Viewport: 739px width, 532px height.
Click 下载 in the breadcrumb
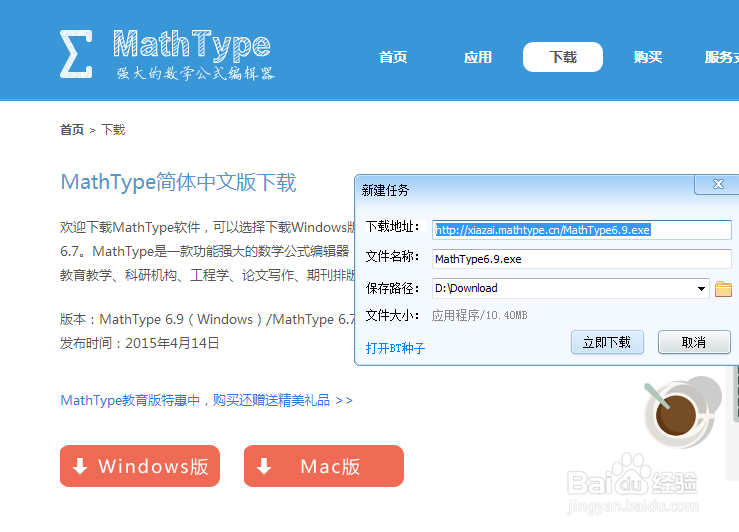[x=113, y=130]
